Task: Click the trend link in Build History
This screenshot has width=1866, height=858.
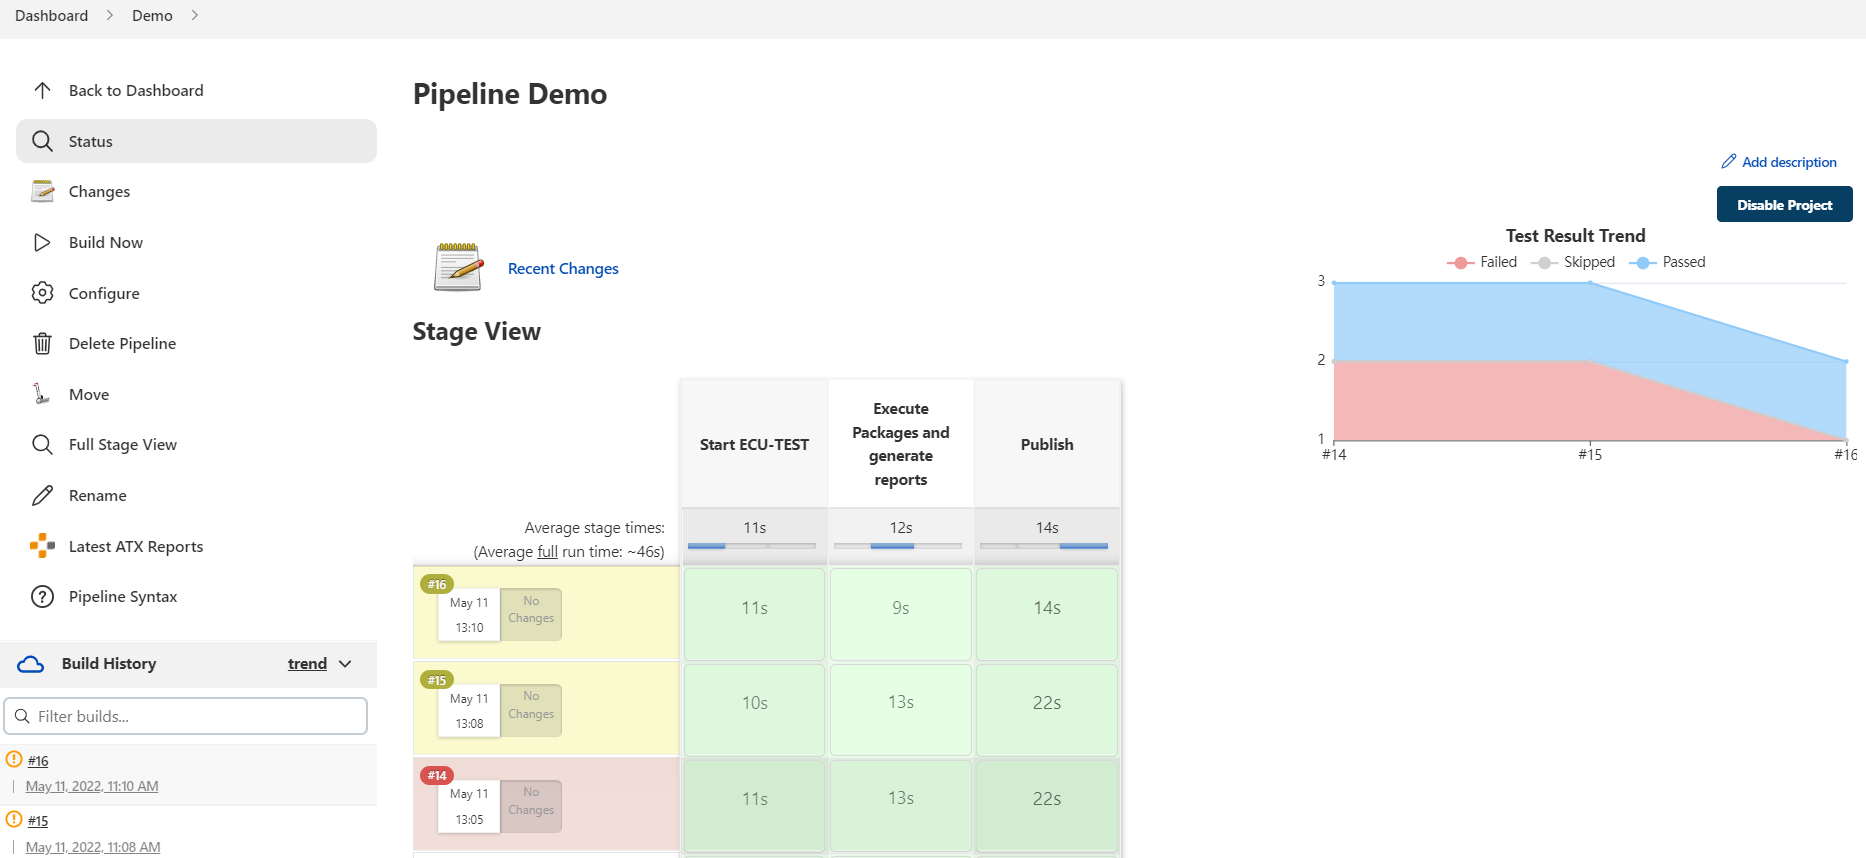Action: point(307,664)
